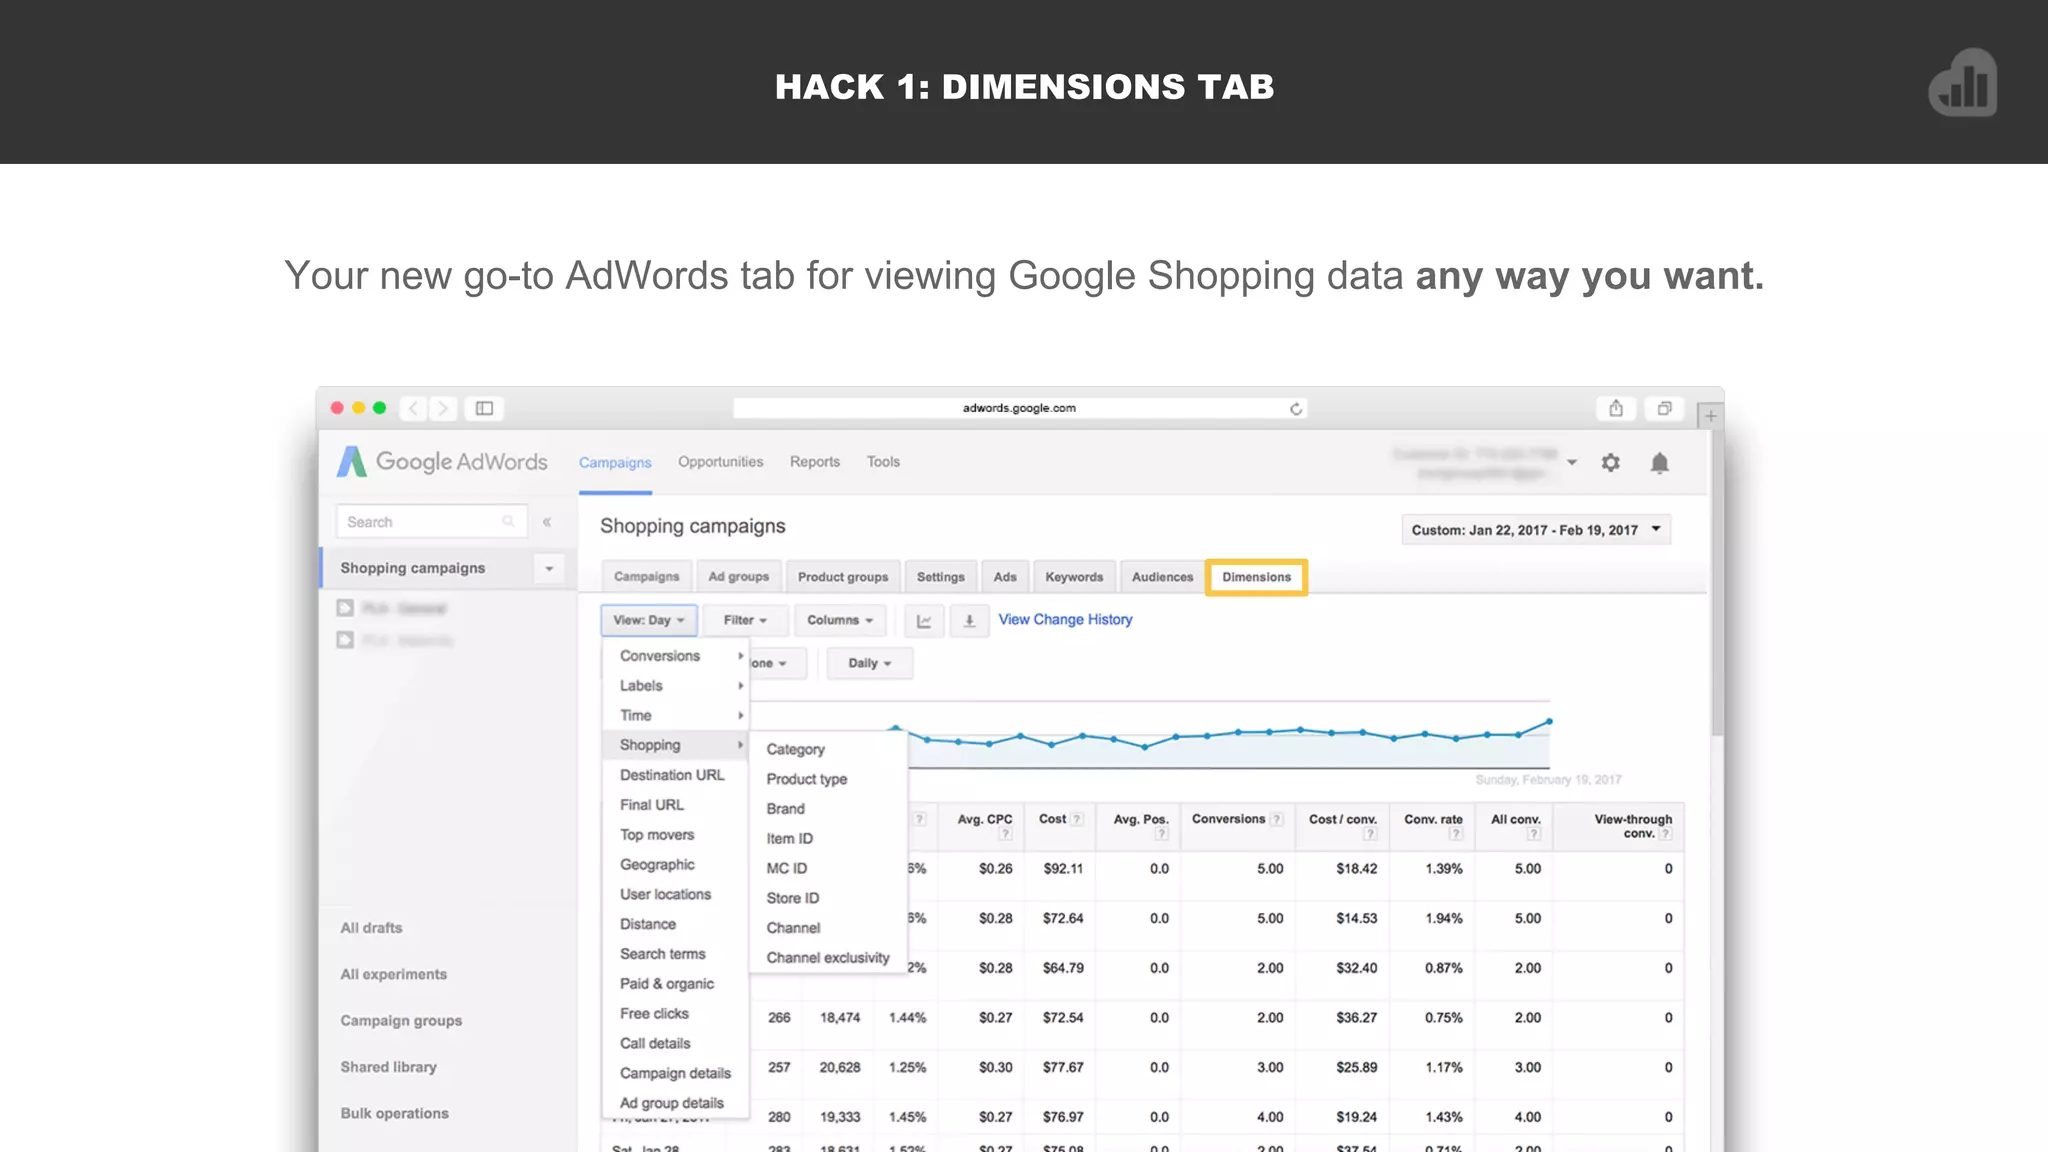The image size is (2048, 1152).
Task: Open the Daily granularity dropdown
Action: tap(869, 663)
